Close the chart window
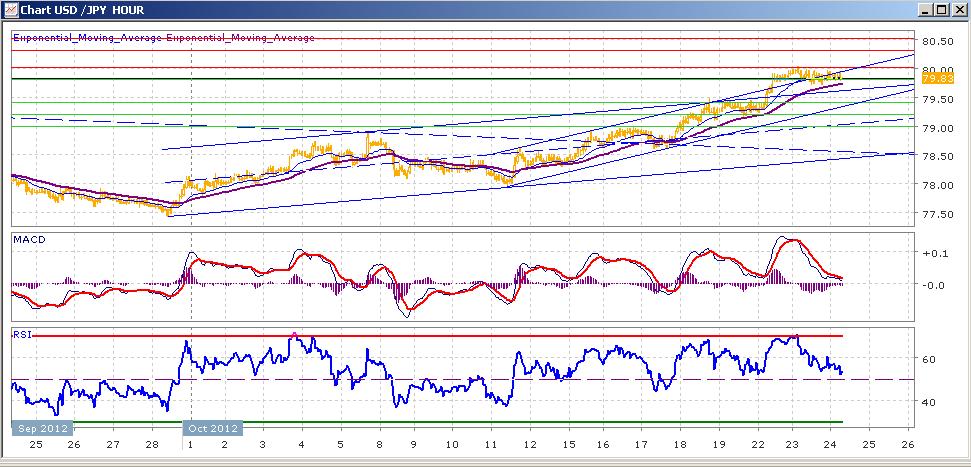This screenshot has width=971, height=467. point(957,10)
